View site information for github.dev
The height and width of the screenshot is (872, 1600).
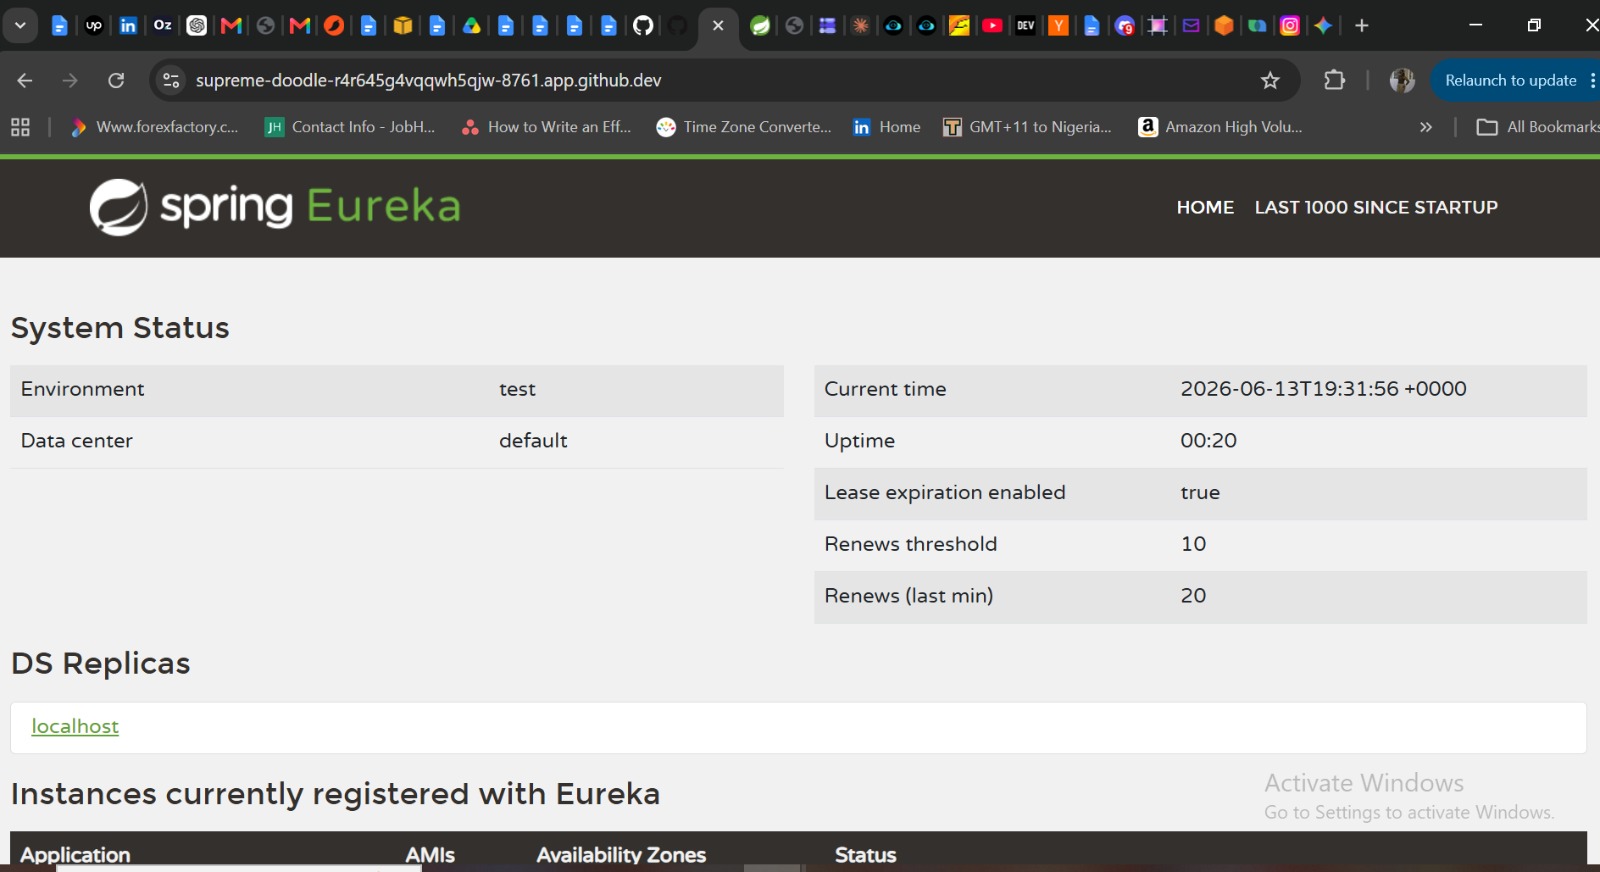point(172,80)
